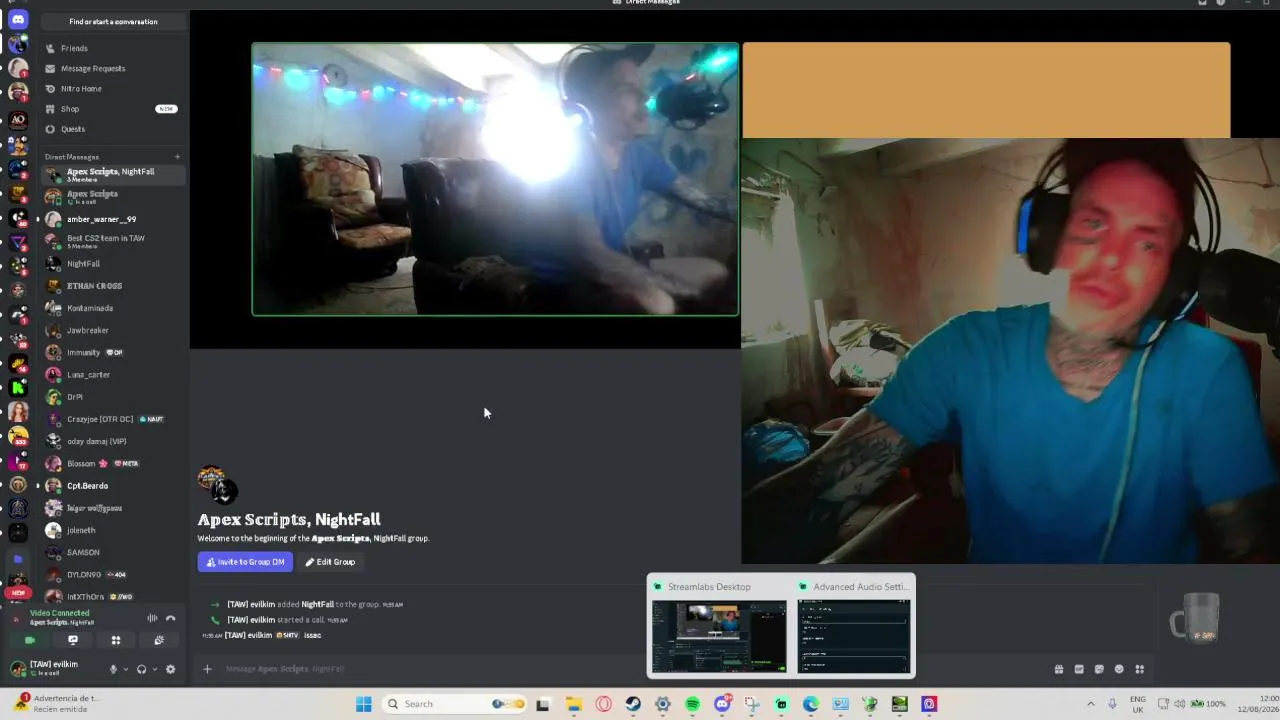Viewport: 1280px width, 720px height.
Task: Select the Streamlabs Desktop preview thumbnail
Action: pos(719,636)
